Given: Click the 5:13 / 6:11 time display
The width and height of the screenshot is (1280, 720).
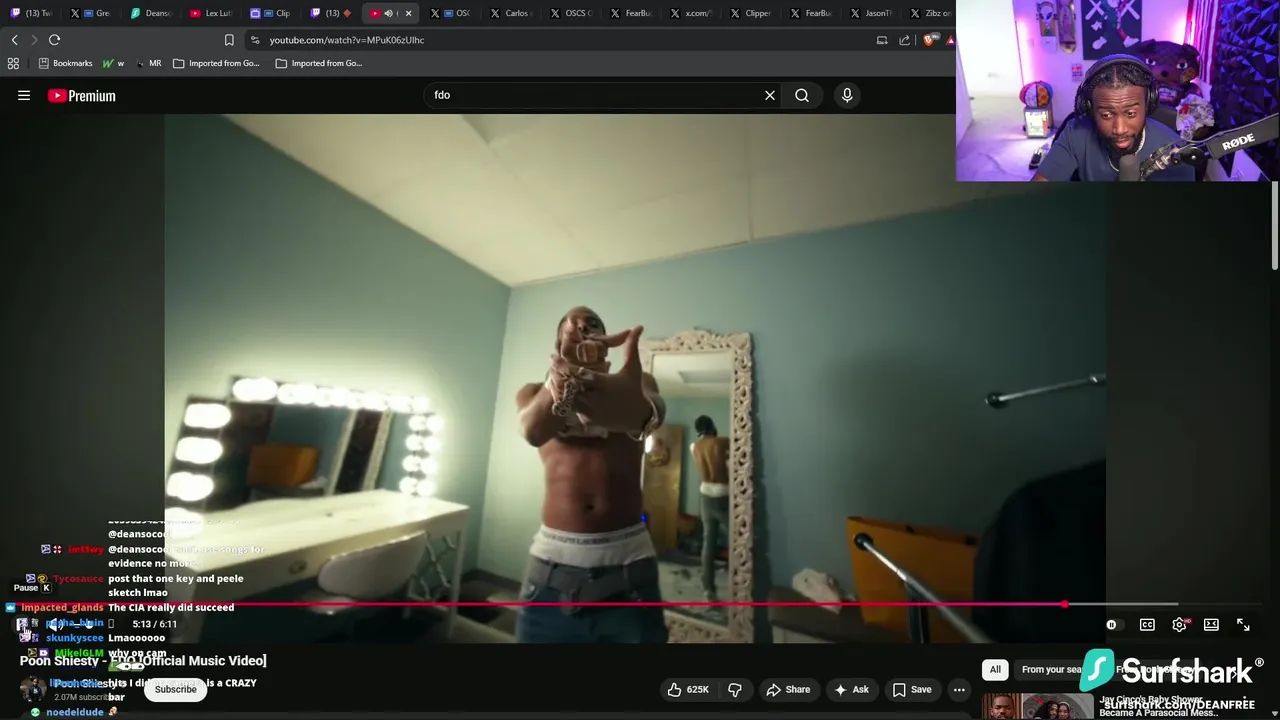Looking at the screenshot, I should pos(154,624).
